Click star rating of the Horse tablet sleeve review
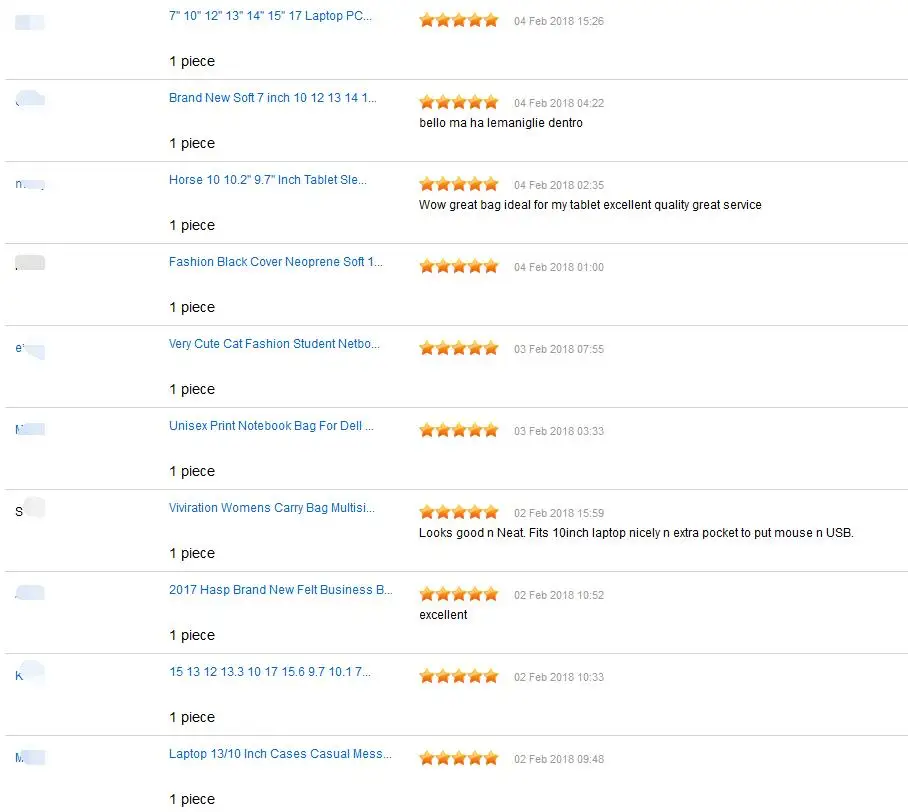Screen dimensions: 908x812 click(459, 185)
